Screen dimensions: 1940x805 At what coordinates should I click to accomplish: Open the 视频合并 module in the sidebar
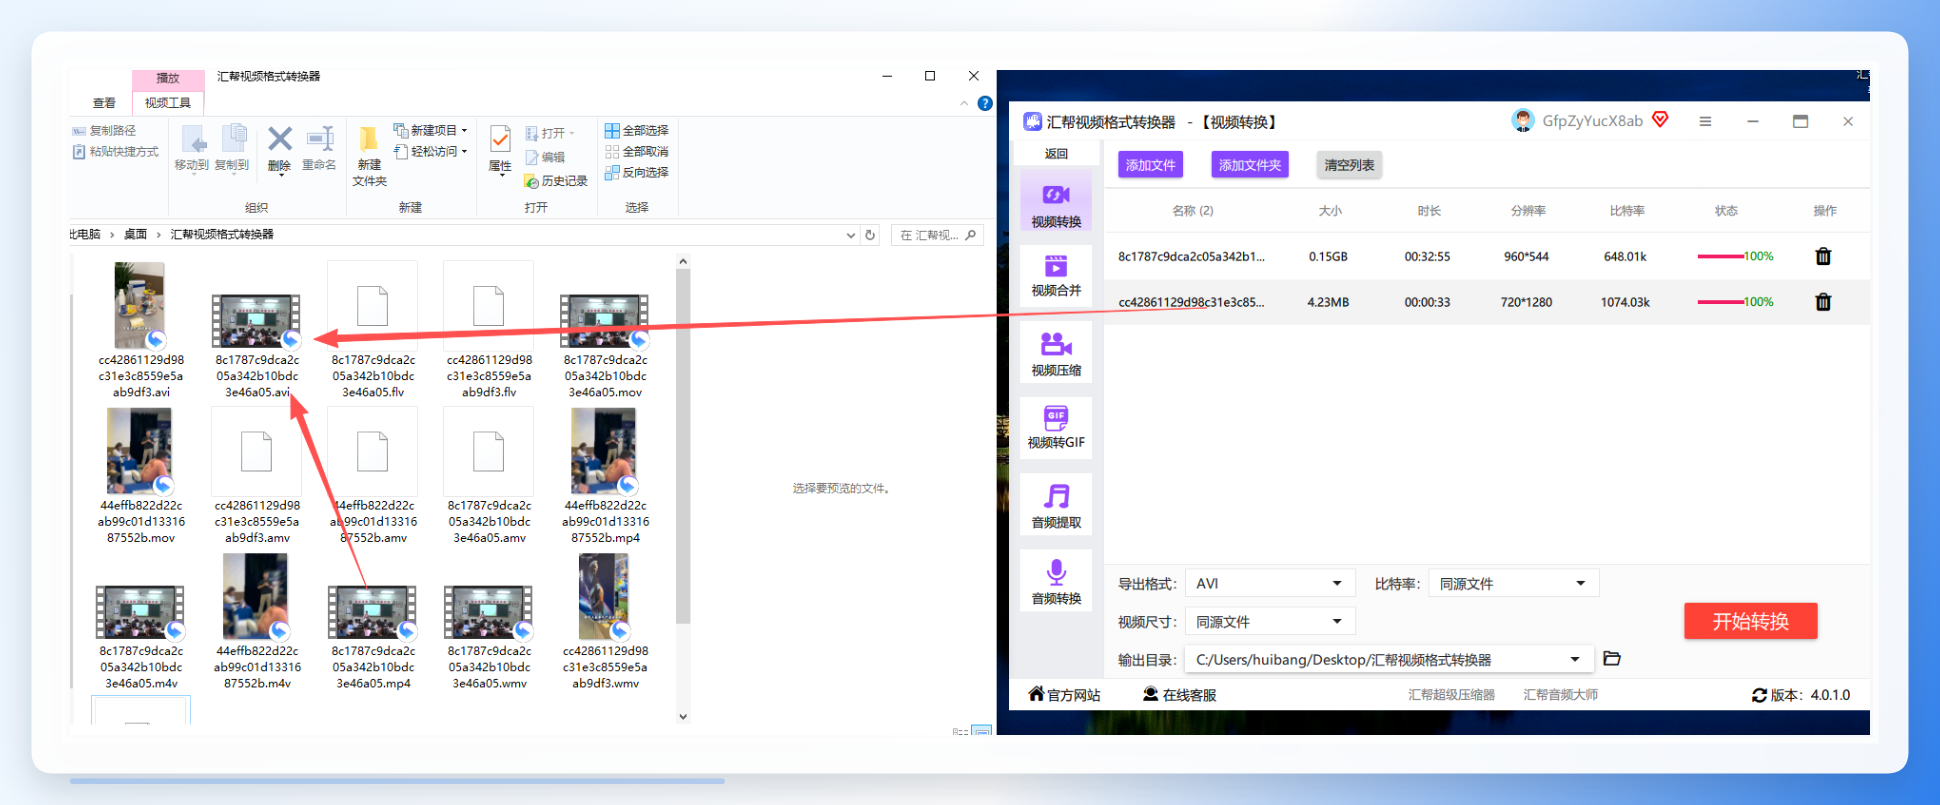(1056, 274)
